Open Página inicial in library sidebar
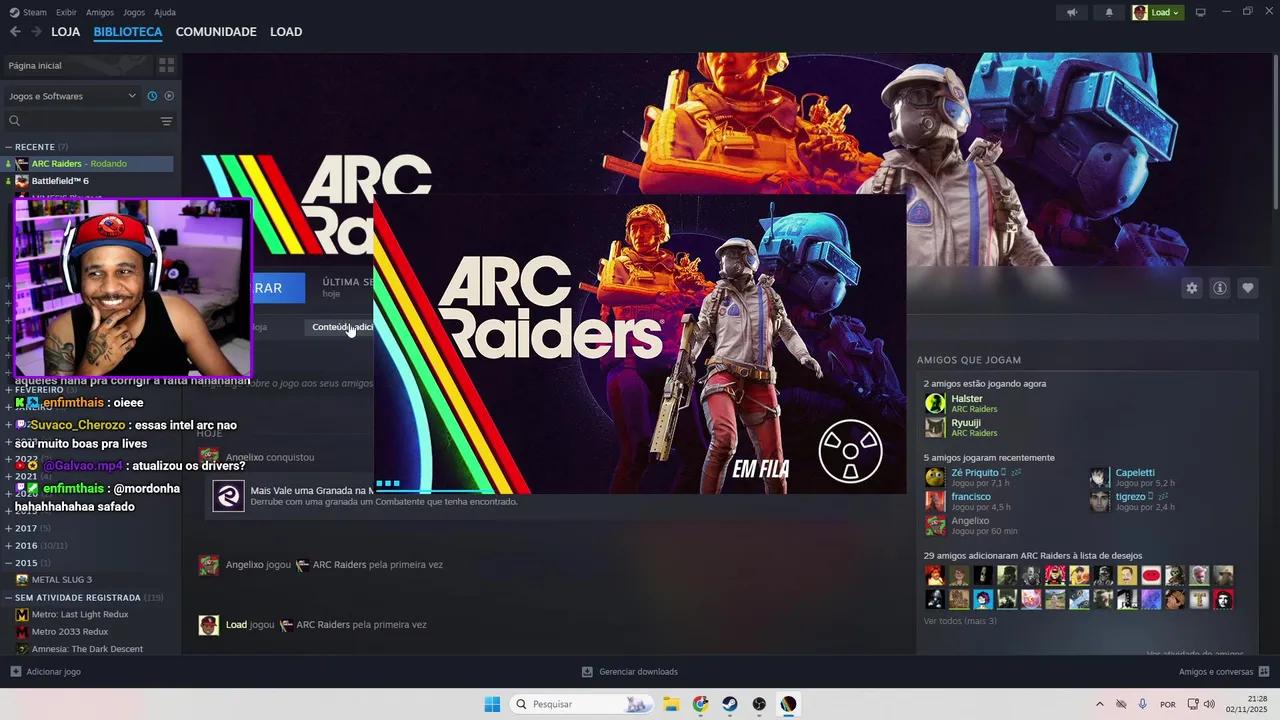1280x720 pixels. (x=76, y=65)
